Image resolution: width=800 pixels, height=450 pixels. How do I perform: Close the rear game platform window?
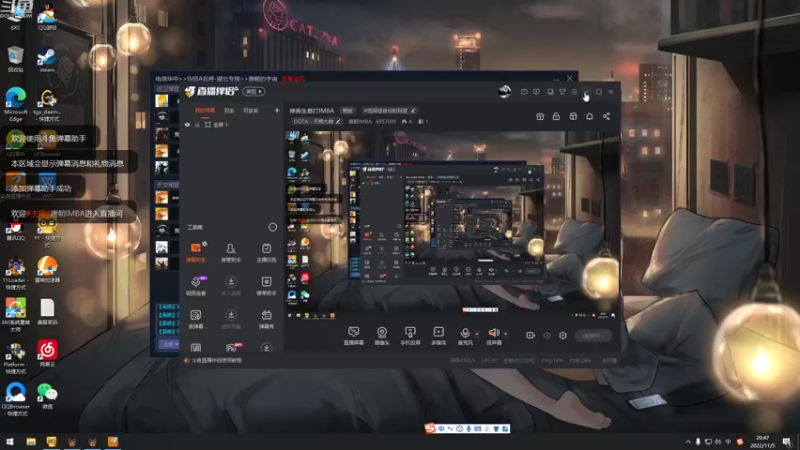[570, 78]
